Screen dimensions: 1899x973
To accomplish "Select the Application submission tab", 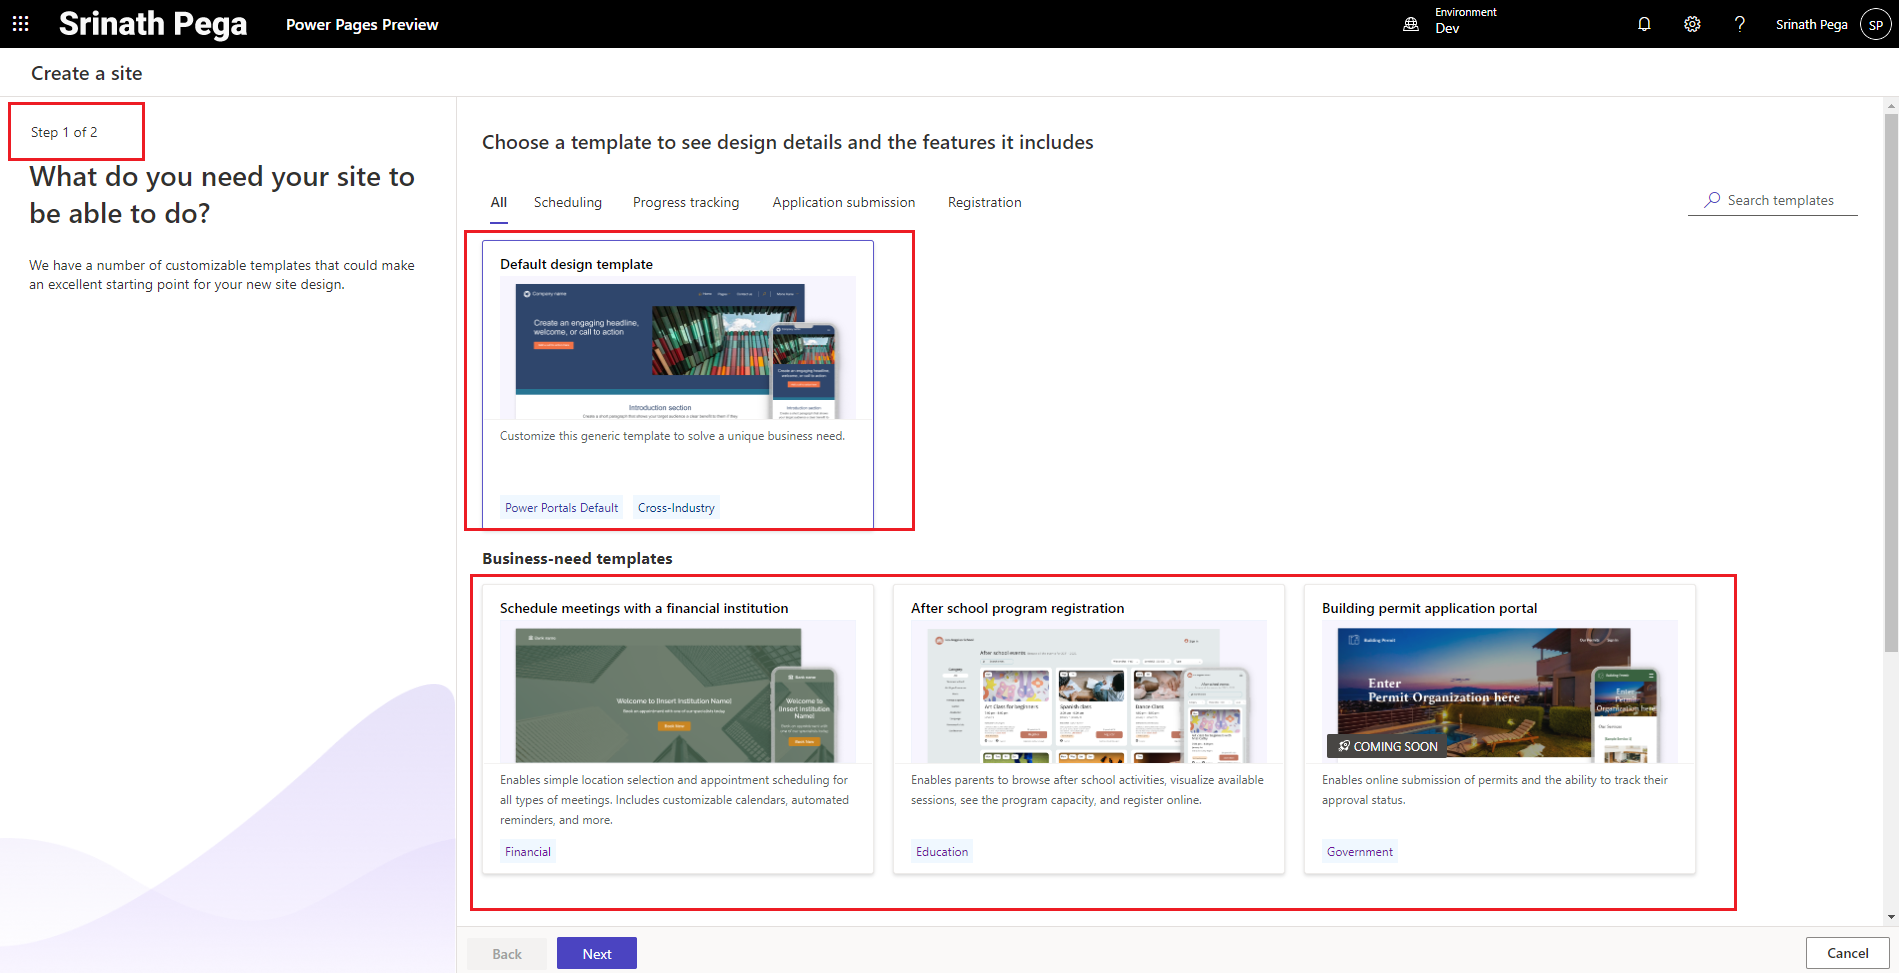I will coord(843,202).
